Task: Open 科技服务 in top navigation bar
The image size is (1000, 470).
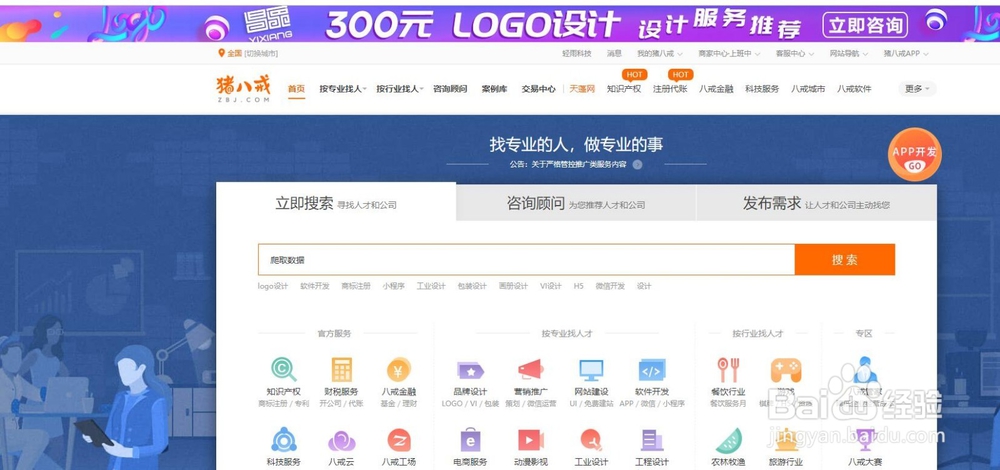Action: click(x=762, y=89)
